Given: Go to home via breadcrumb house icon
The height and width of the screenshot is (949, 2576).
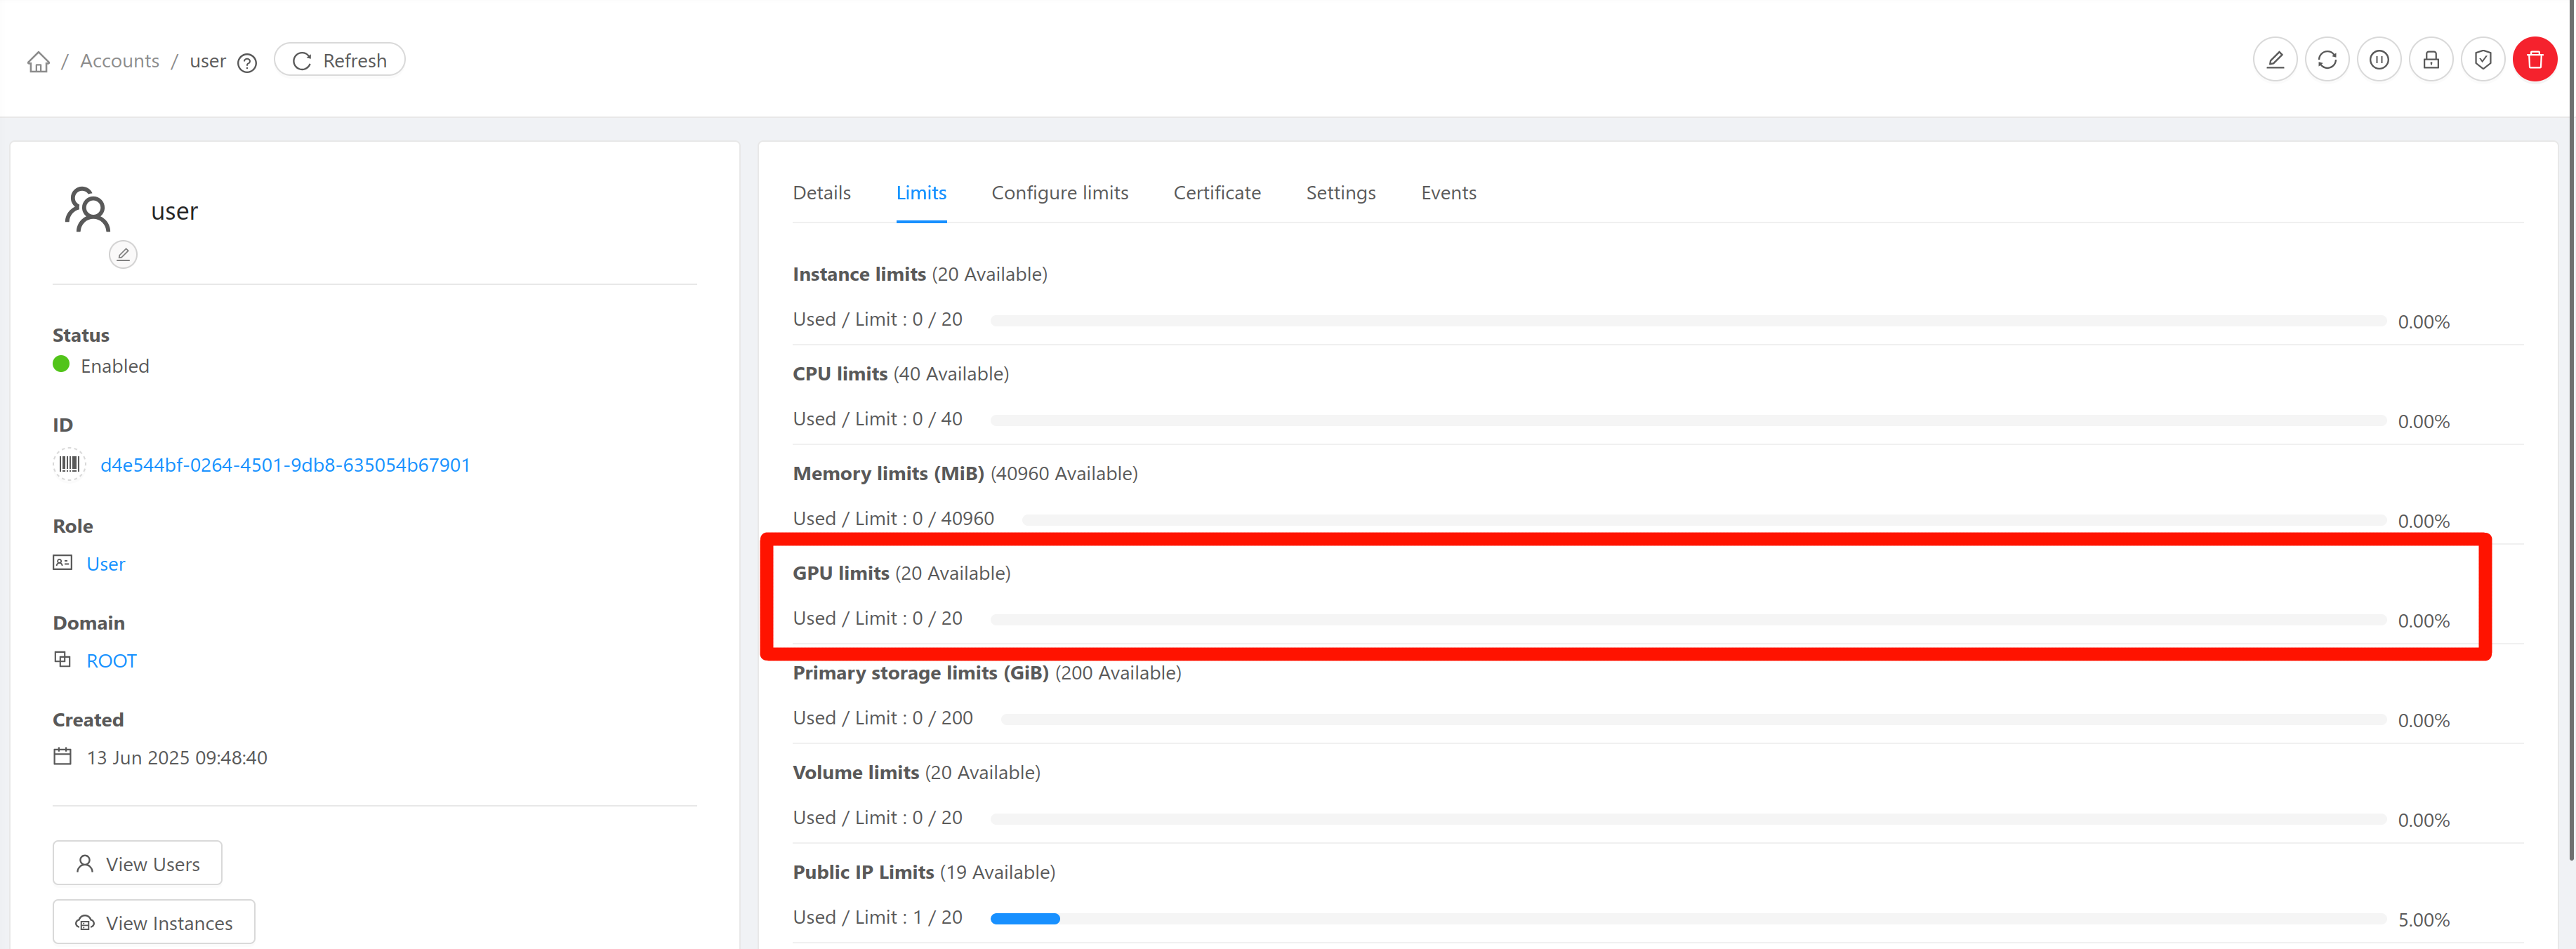Looking at the screenshot, I should pos(38,62).
